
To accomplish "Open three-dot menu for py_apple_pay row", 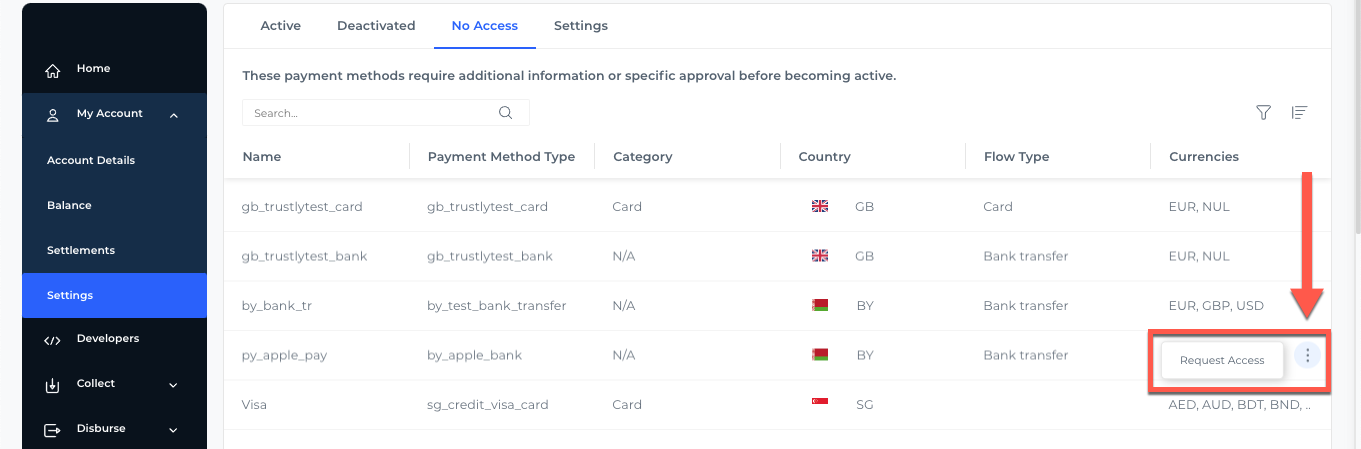I will [x=1307, y=355].
